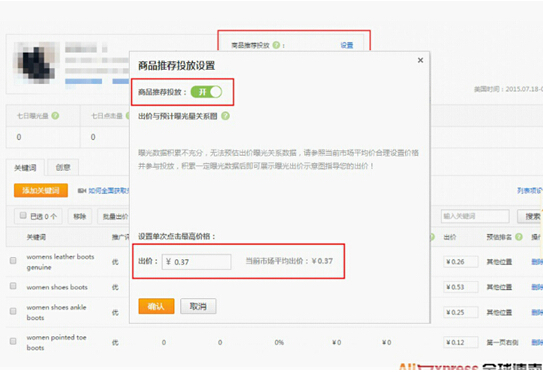The width and height of the screenshot is (543, 372).
Task: Click the 批量出价 button
Action: coord(114,216)
